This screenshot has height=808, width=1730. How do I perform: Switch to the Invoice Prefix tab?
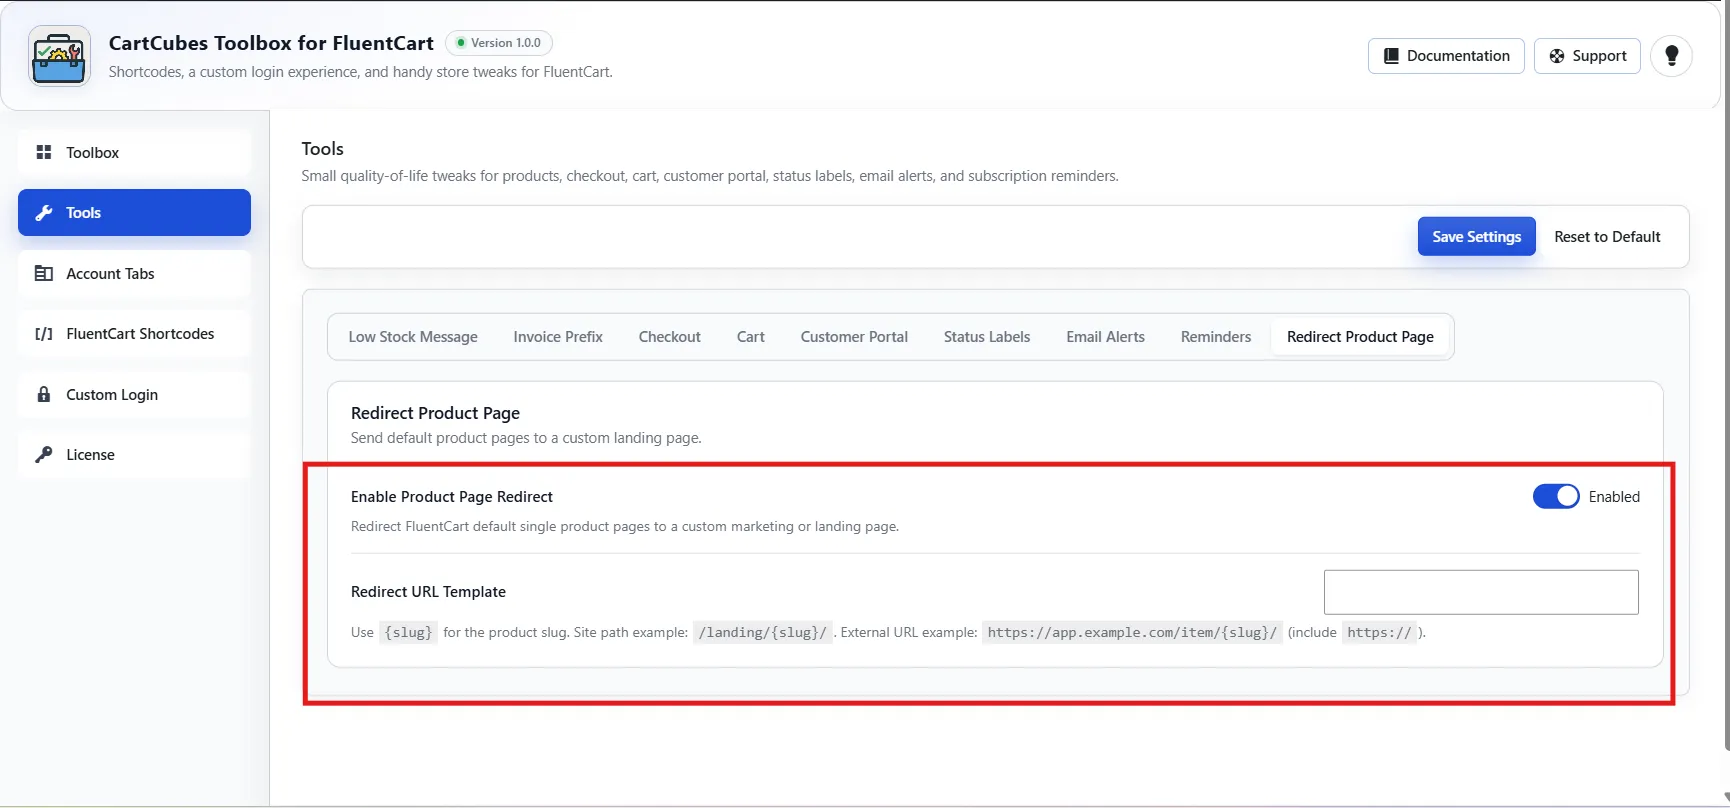coord(558,337)
